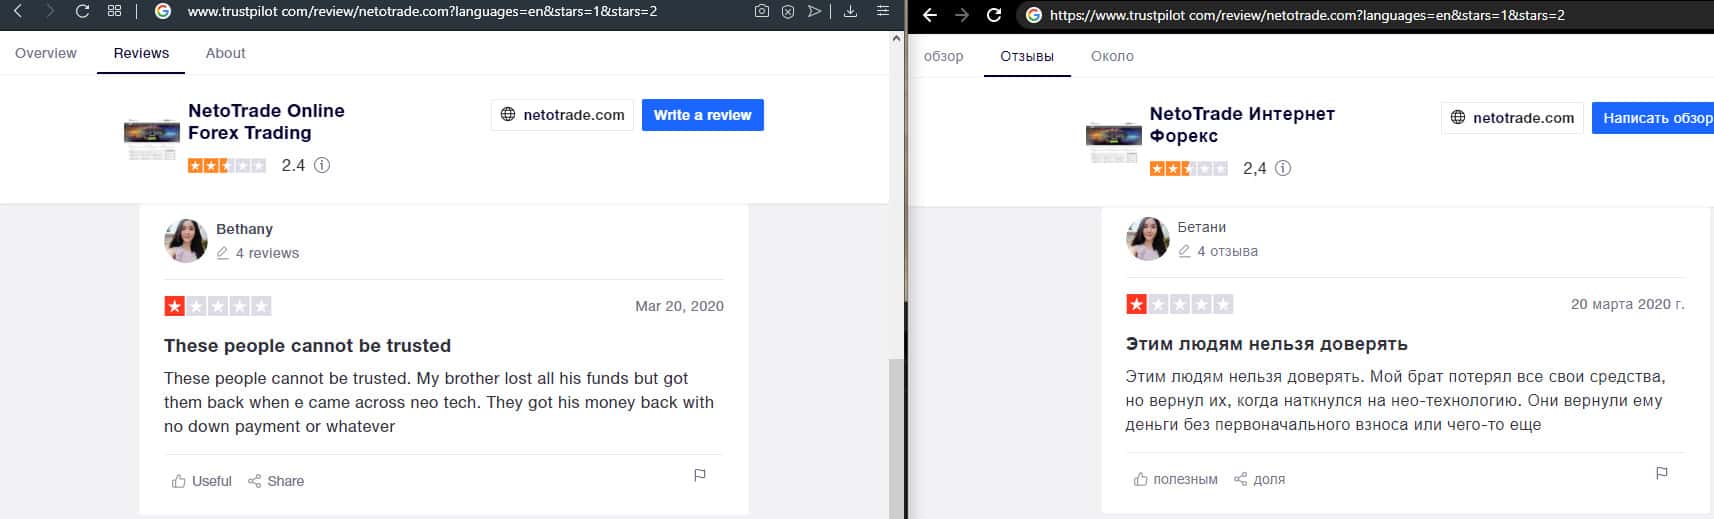Click the left page vertical scrollbar thumb
Image resolution: width=1714 pixels, height=519 pixels.
(897, 437)
